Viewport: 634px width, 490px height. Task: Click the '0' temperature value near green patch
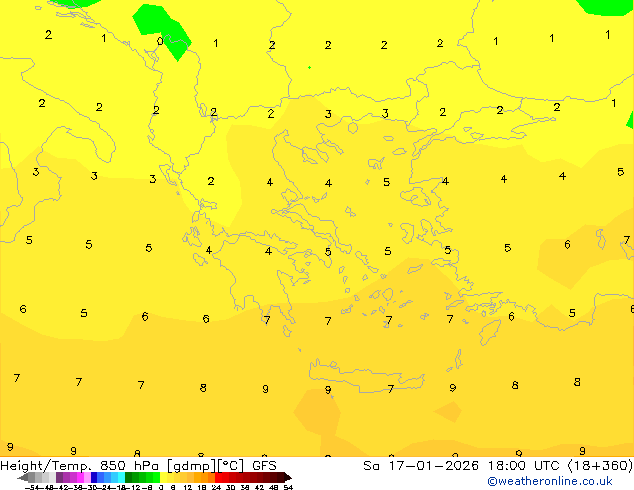[x=160, y=41]
